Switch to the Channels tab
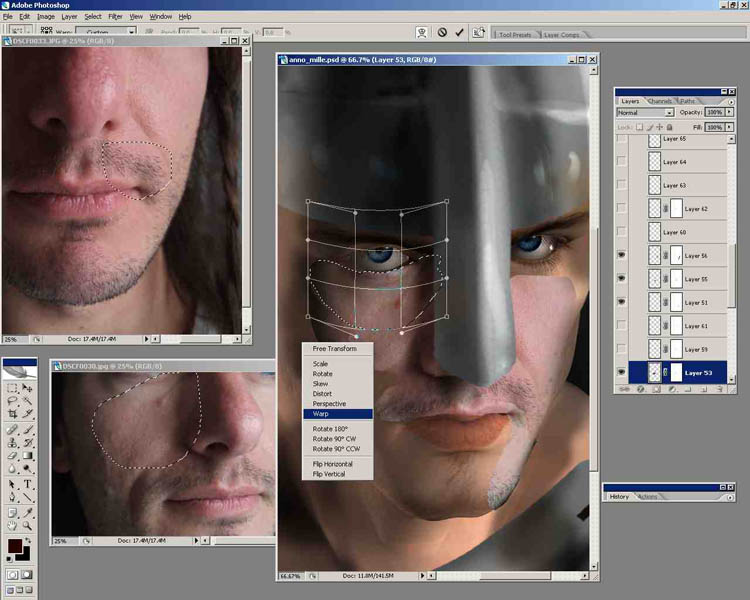The height and width of the screenshot is (600, 750). tap(660, 101)
